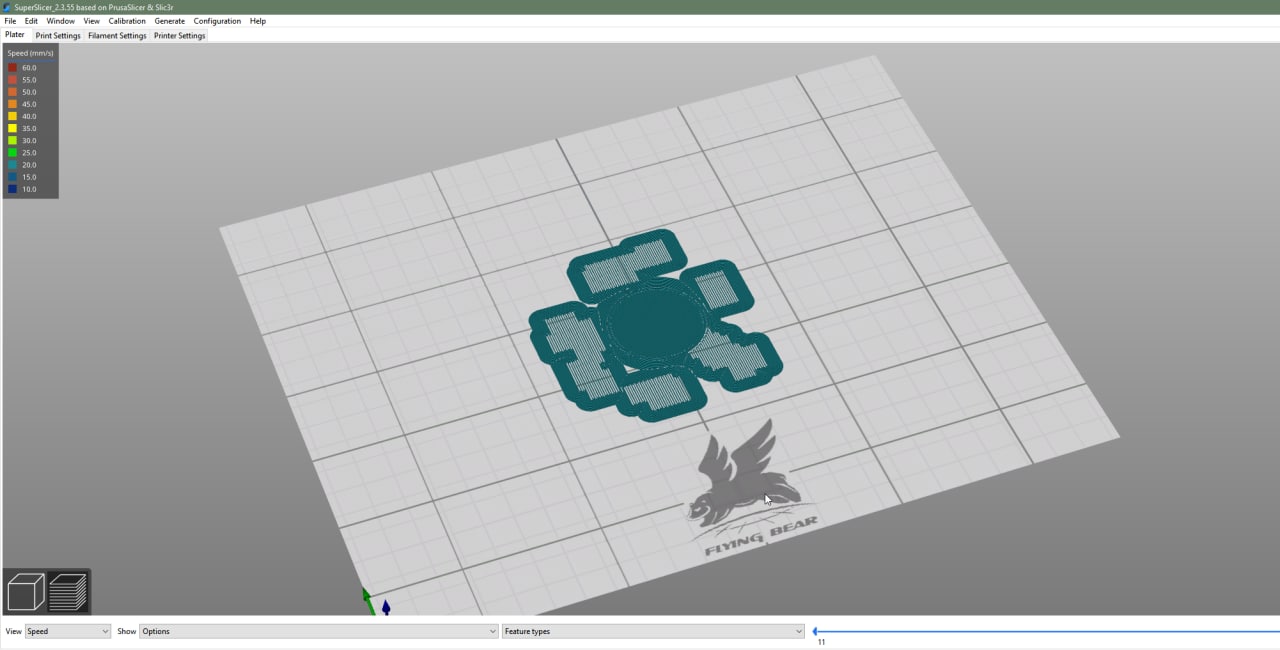Click the SuperSlicer app icon in title bar

pyautogui.click(x=7, y=7)
